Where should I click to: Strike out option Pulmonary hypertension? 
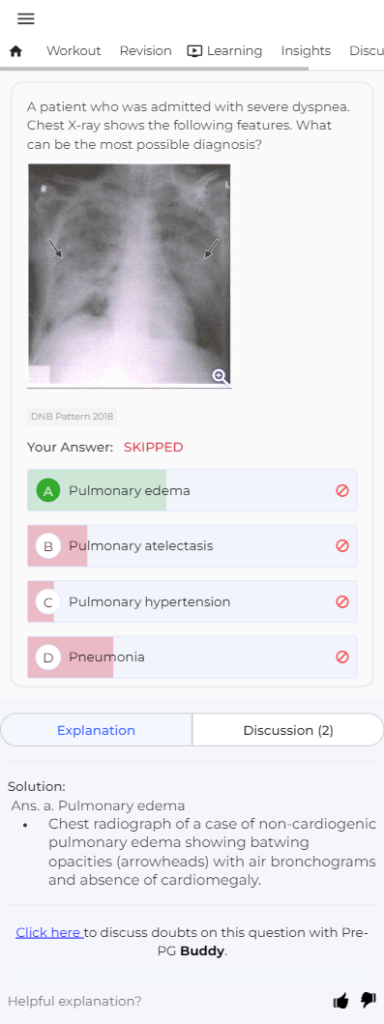pyautogui.click(x=342, y=601)
